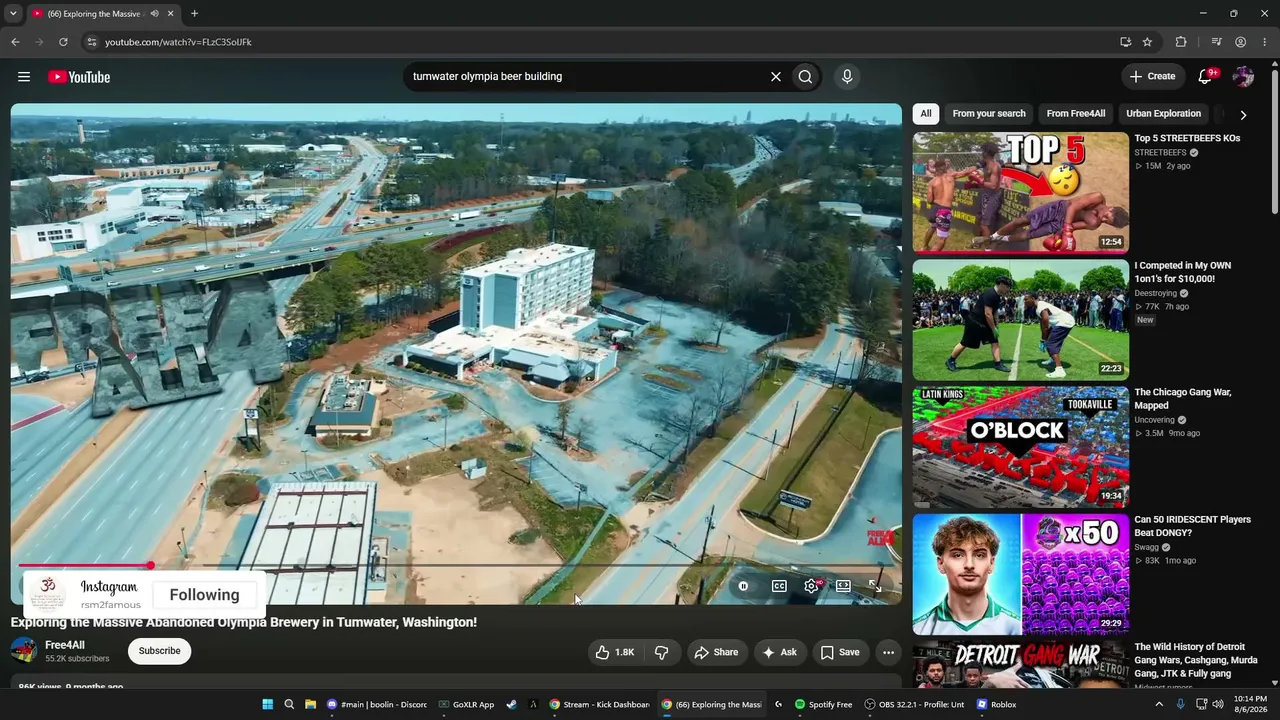
Task: Mute the tab via its speaker icon
Action: tap(155, 14)
